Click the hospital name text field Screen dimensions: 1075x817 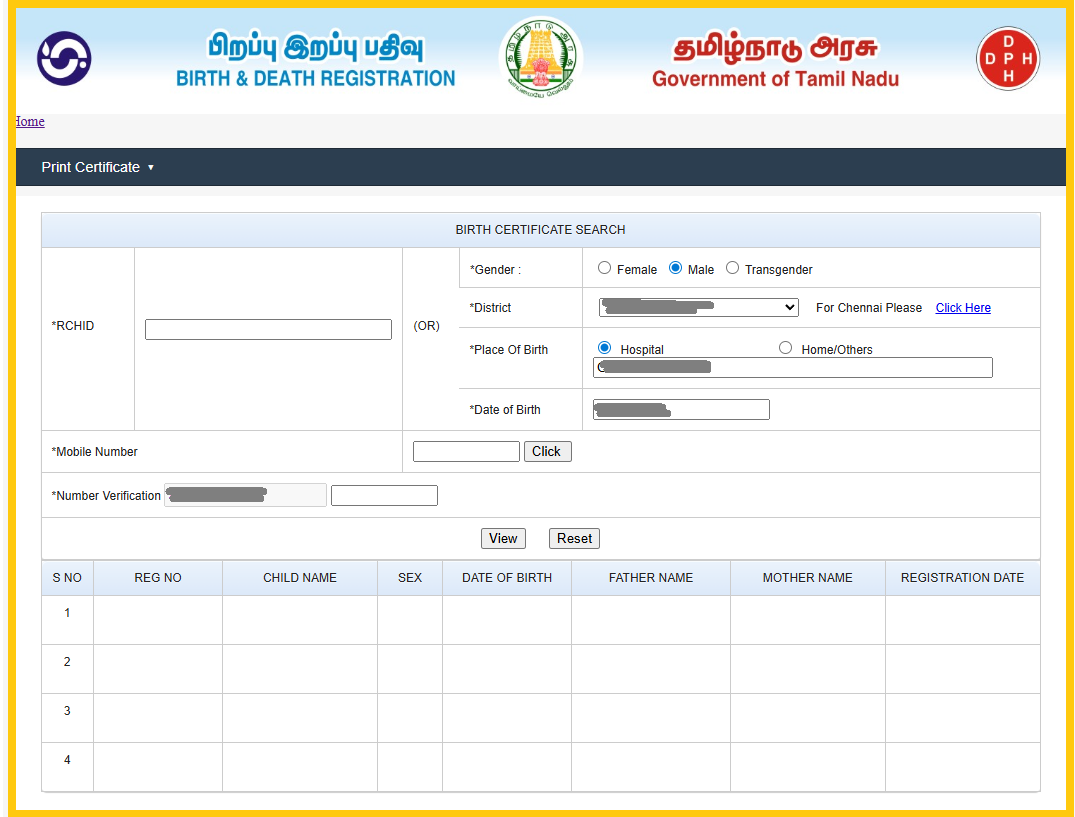792,368
